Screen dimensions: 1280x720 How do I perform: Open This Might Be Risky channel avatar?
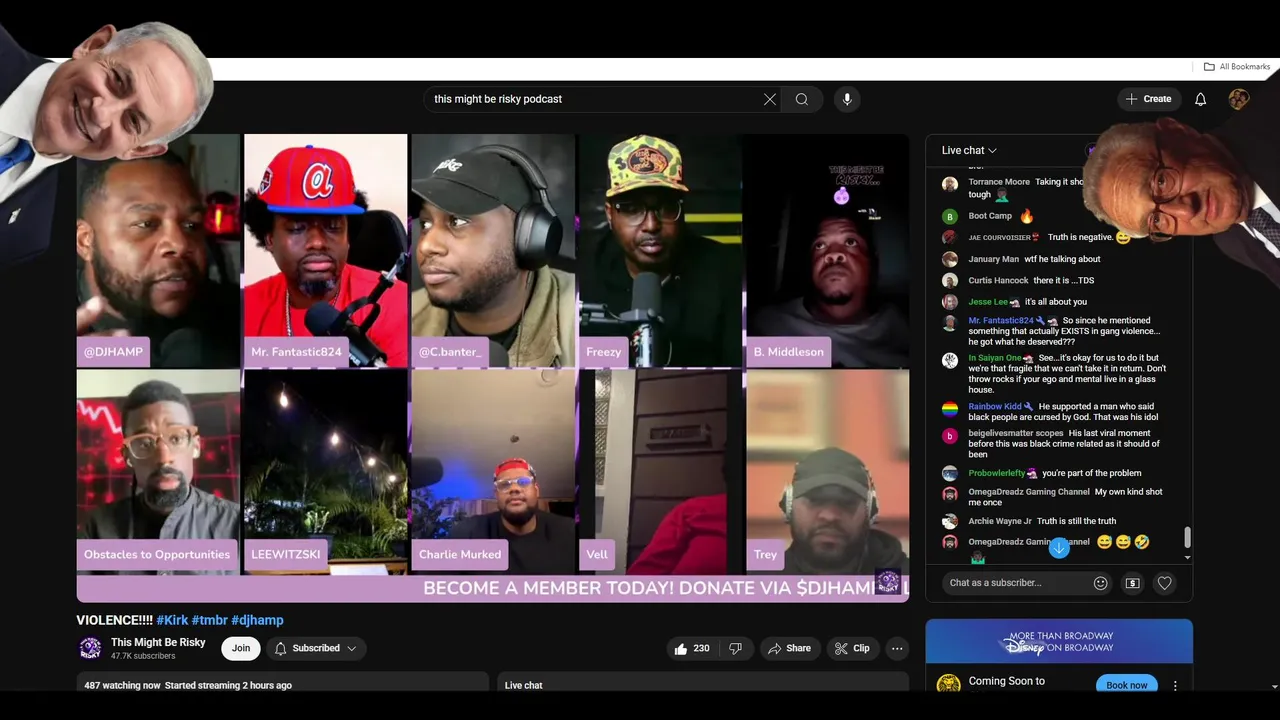coord(90,648)
